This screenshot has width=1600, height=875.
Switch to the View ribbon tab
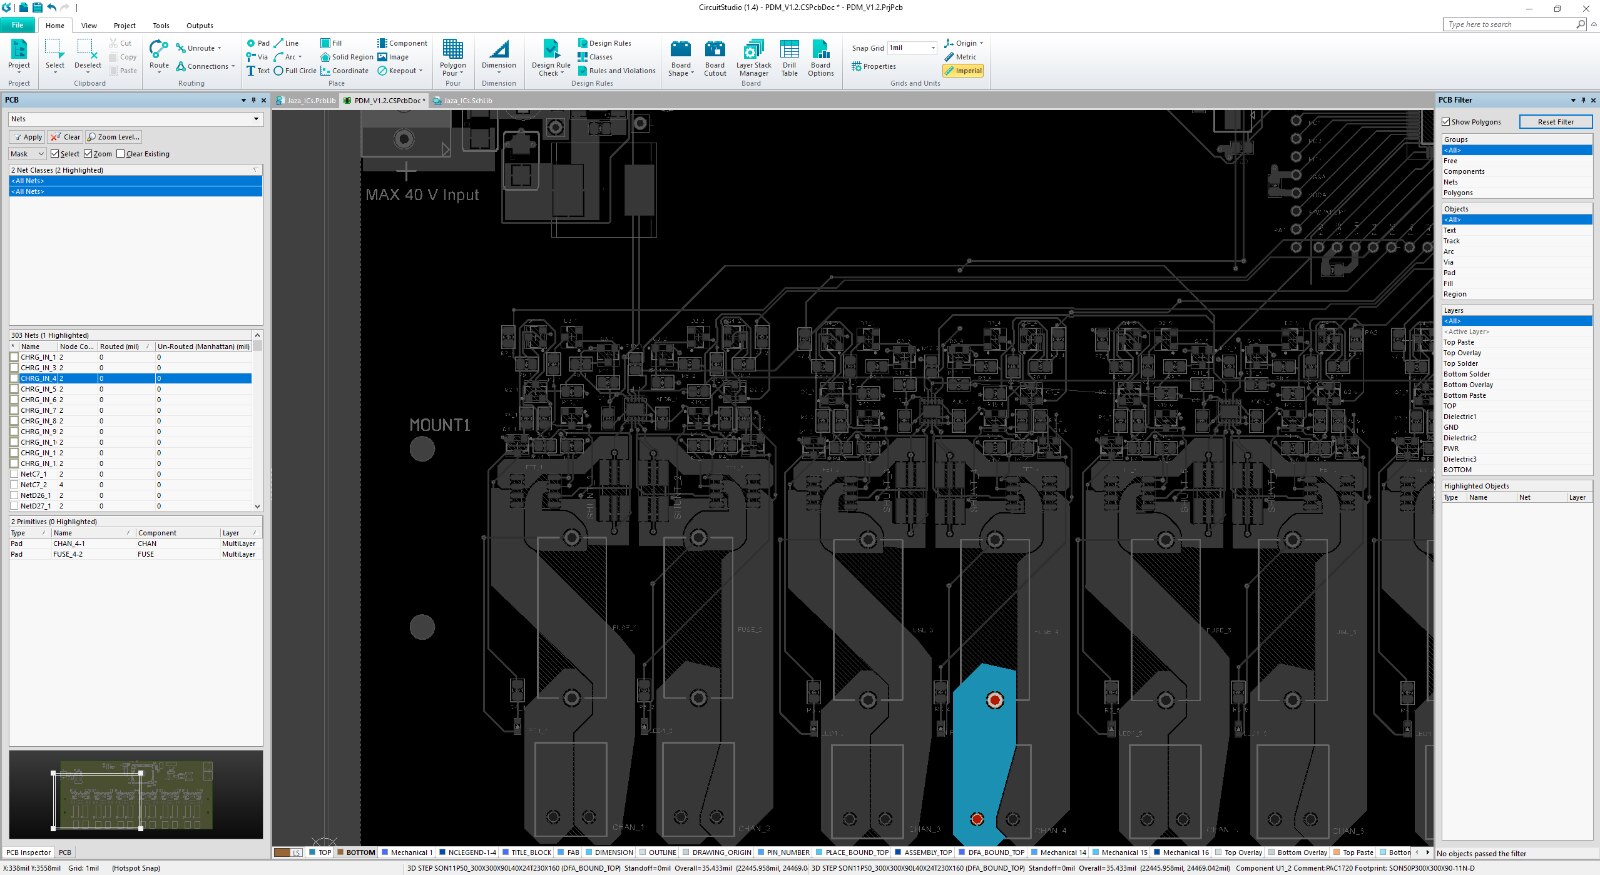89,25
